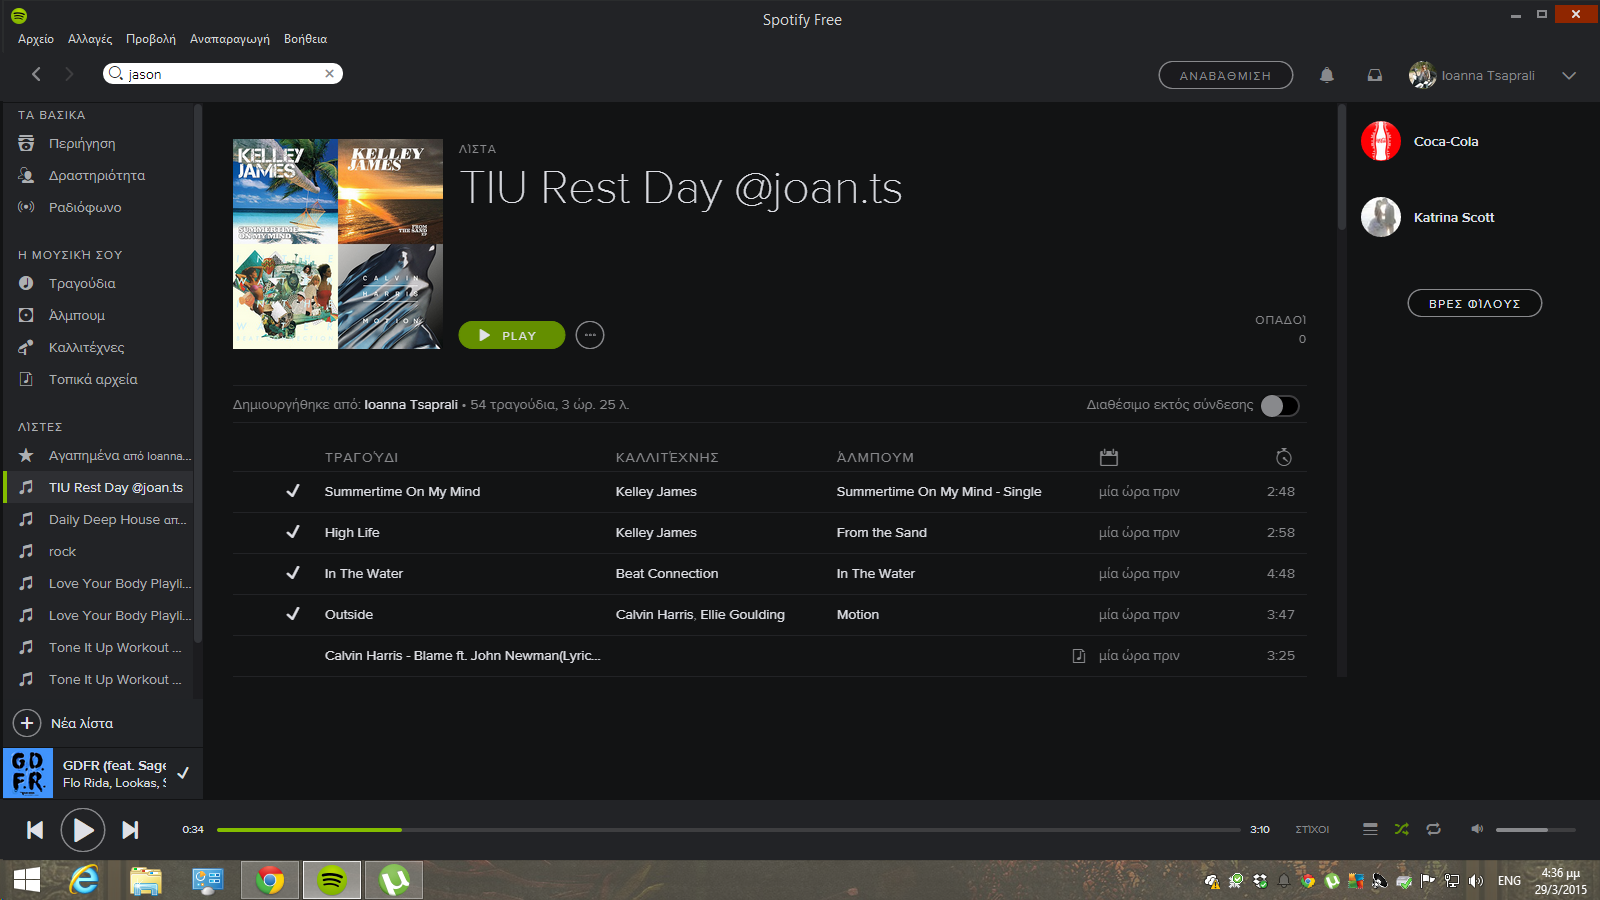Adjust the volume slider
The height and width of the screenshot is (900, 1600).
click(x=1536, y=830)
